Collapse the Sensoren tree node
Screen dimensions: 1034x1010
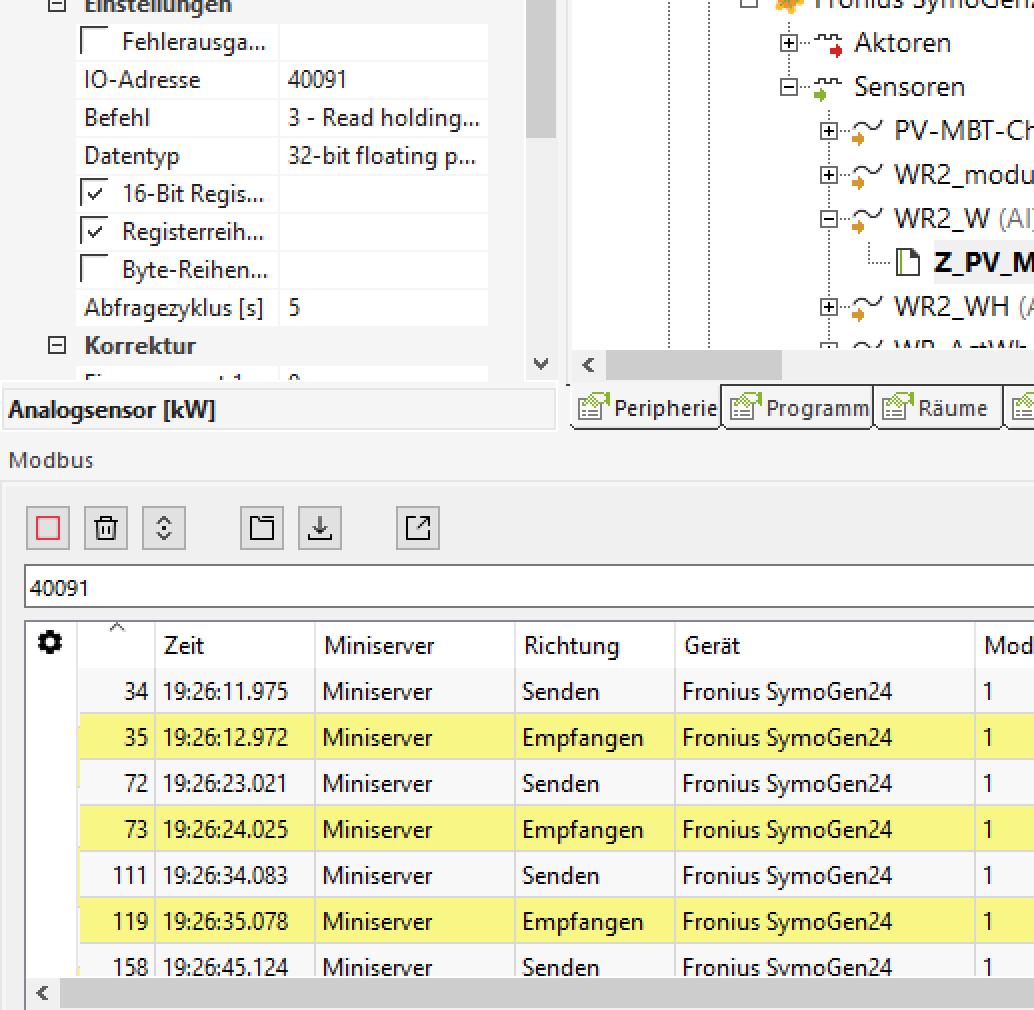pyautogui.click(x=789, y=87)
